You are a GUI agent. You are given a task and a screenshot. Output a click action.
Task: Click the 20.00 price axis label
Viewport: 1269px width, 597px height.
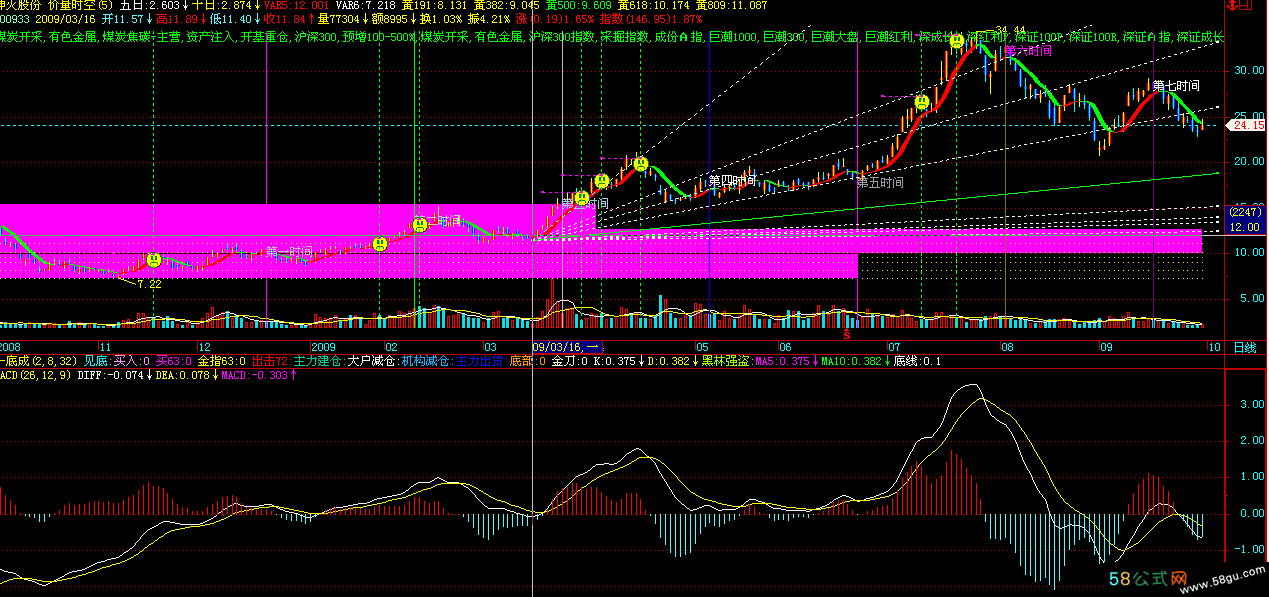[x=1250, y=161]
